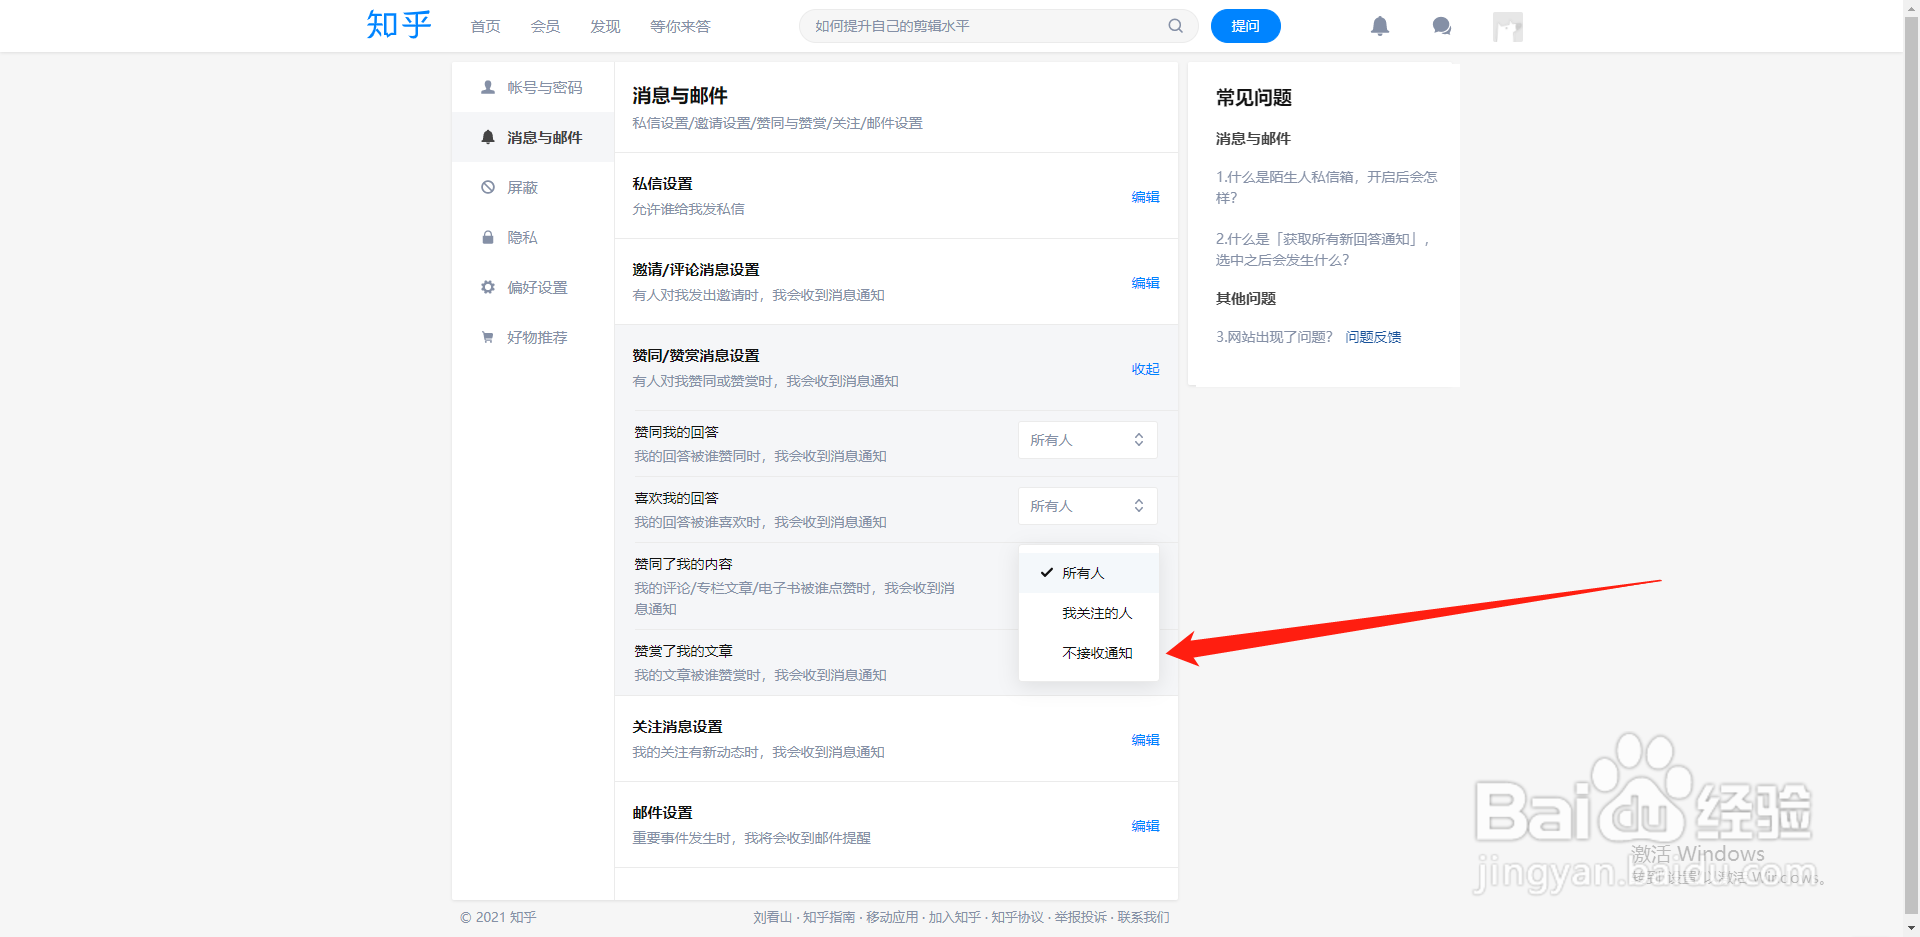The image size is (1920, 937).
Task: Click the blue 提问 button
Action: [x=1245, y=26]
